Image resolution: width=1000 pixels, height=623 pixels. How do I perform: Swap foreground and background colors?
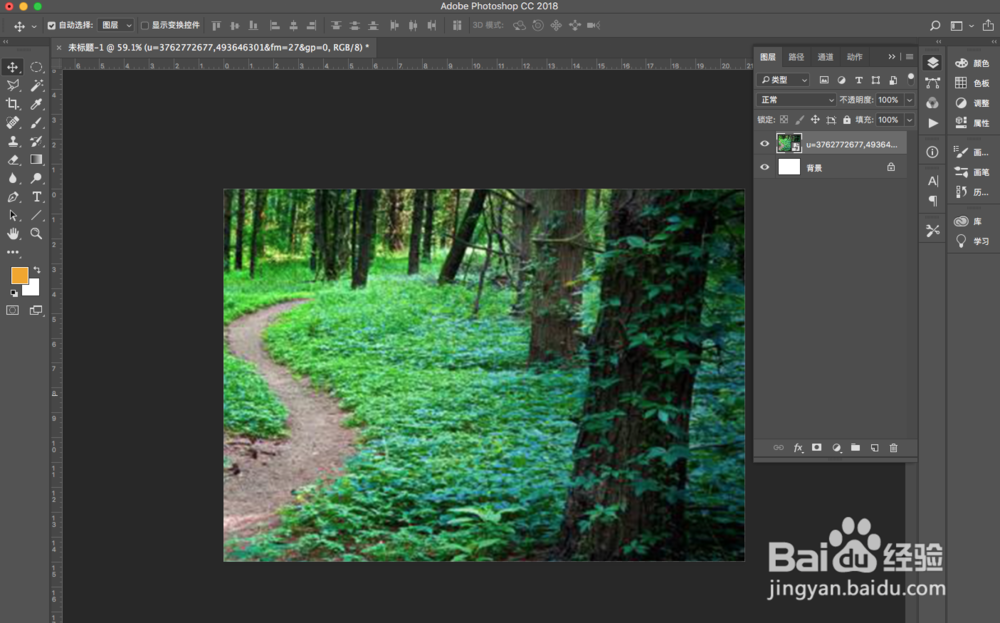(x=37, y=270)
